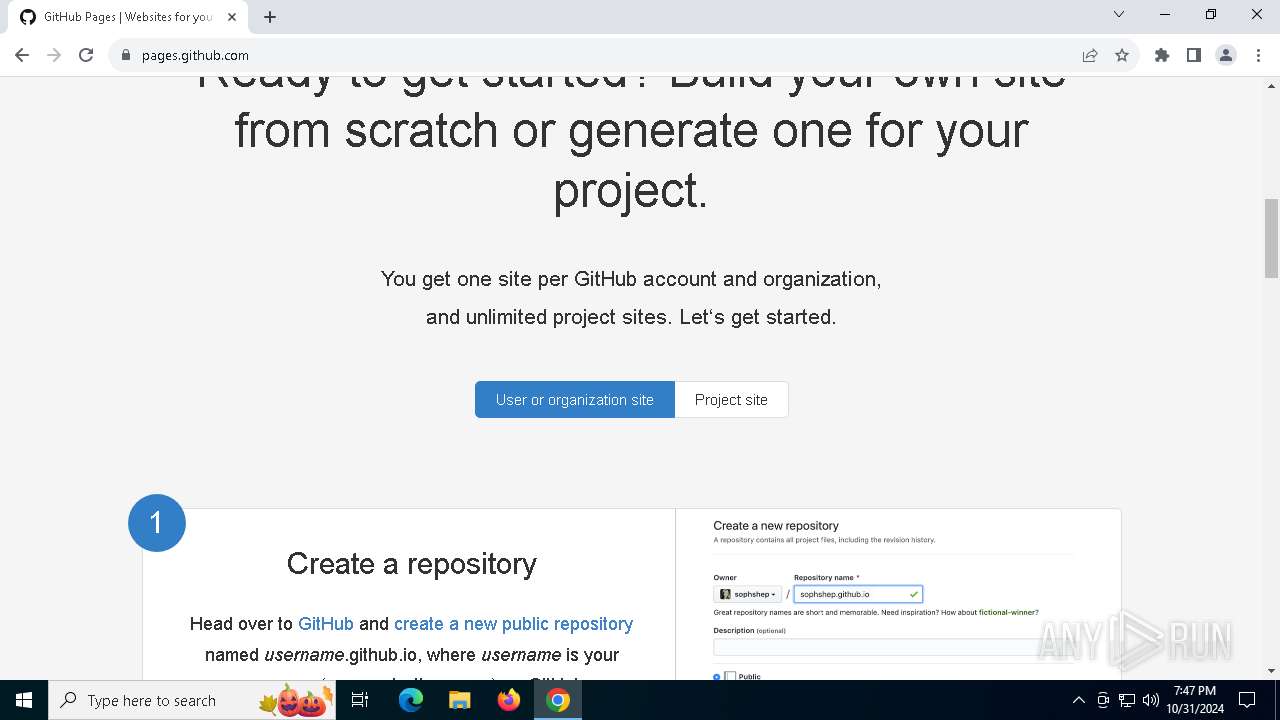Open the Windows Start menu

(x=24, y=700)
